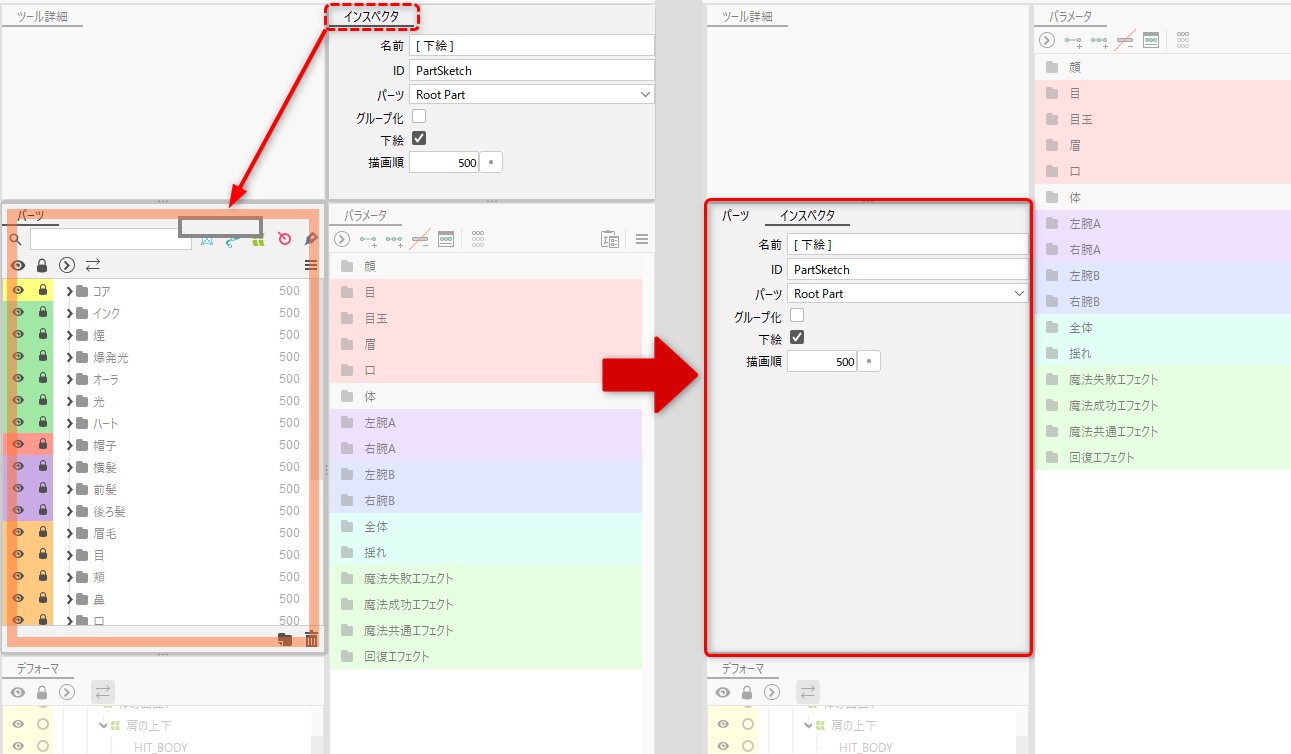Hide the コア part using its eye icon
Viewport: 1291px width, 754px height.
tap(17, 291)
